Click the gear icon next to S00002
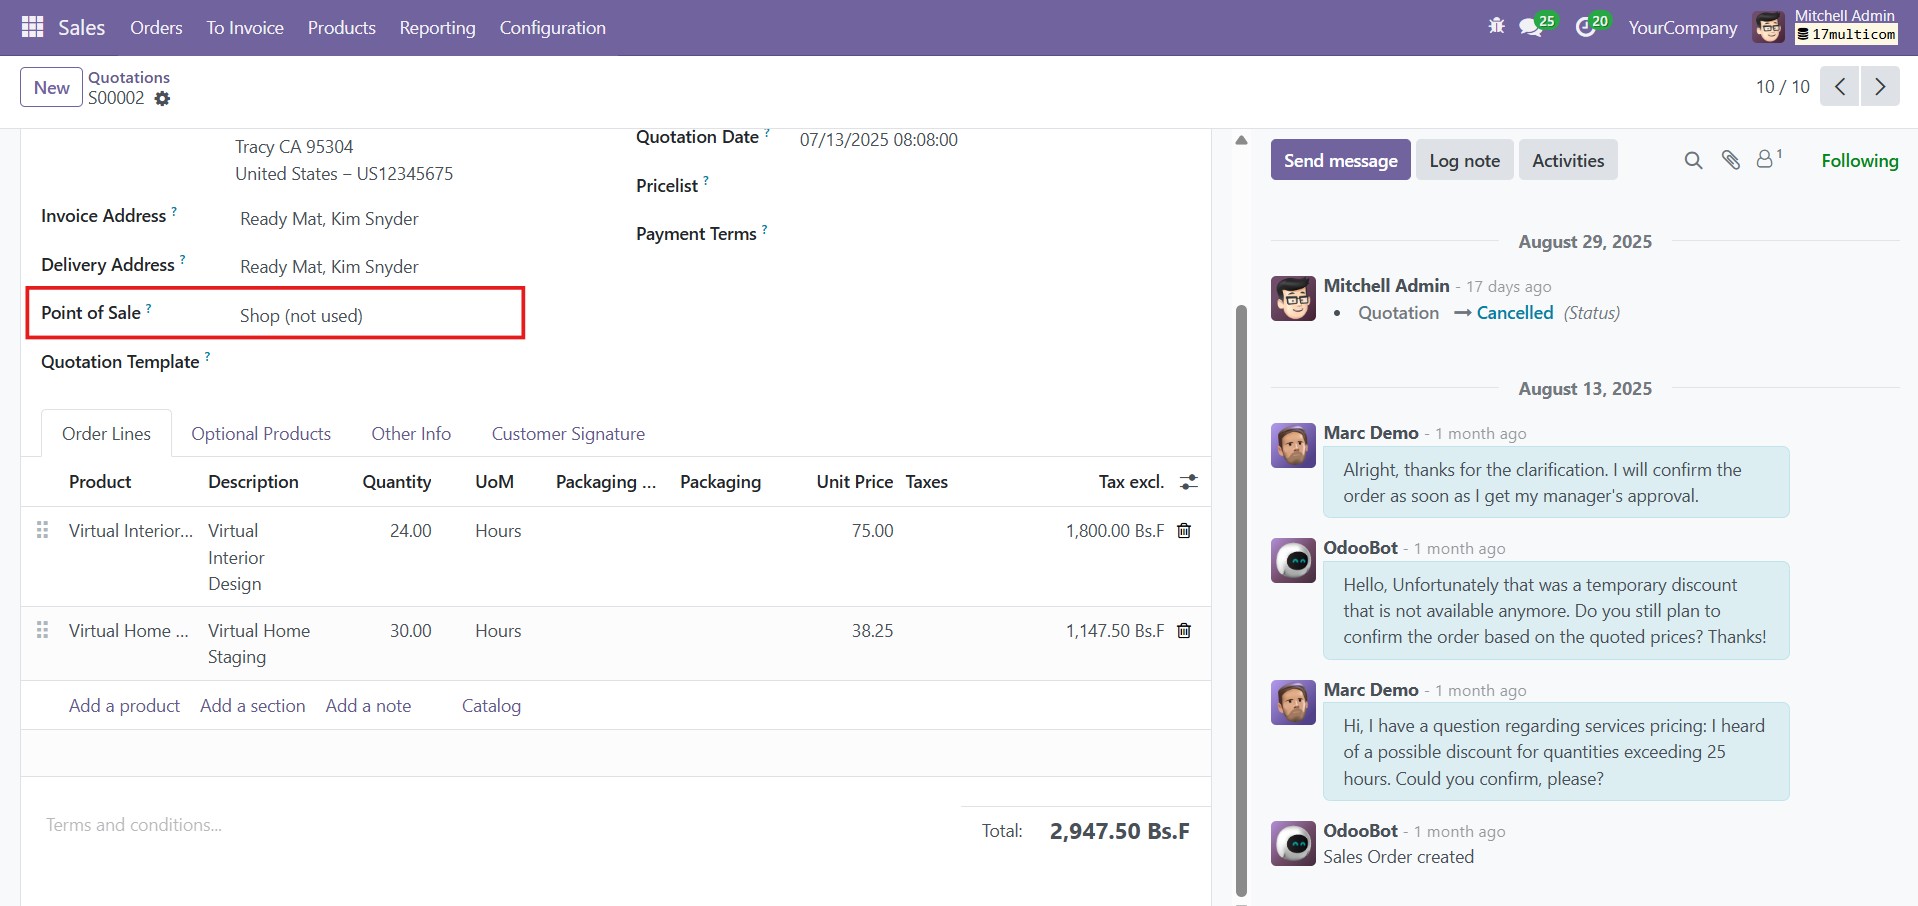Viewport: 1918px width, 906px height. (x=162, y=99)
